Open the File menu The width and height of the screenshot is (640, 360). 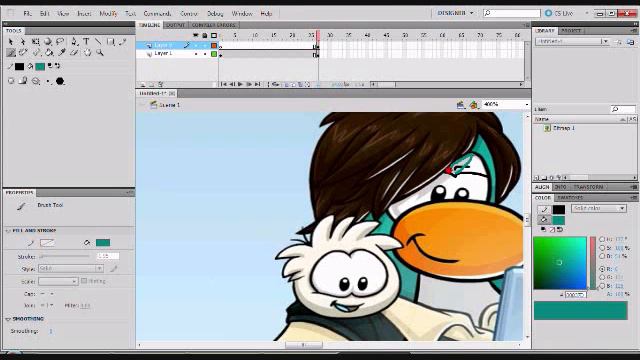(27, 13)
